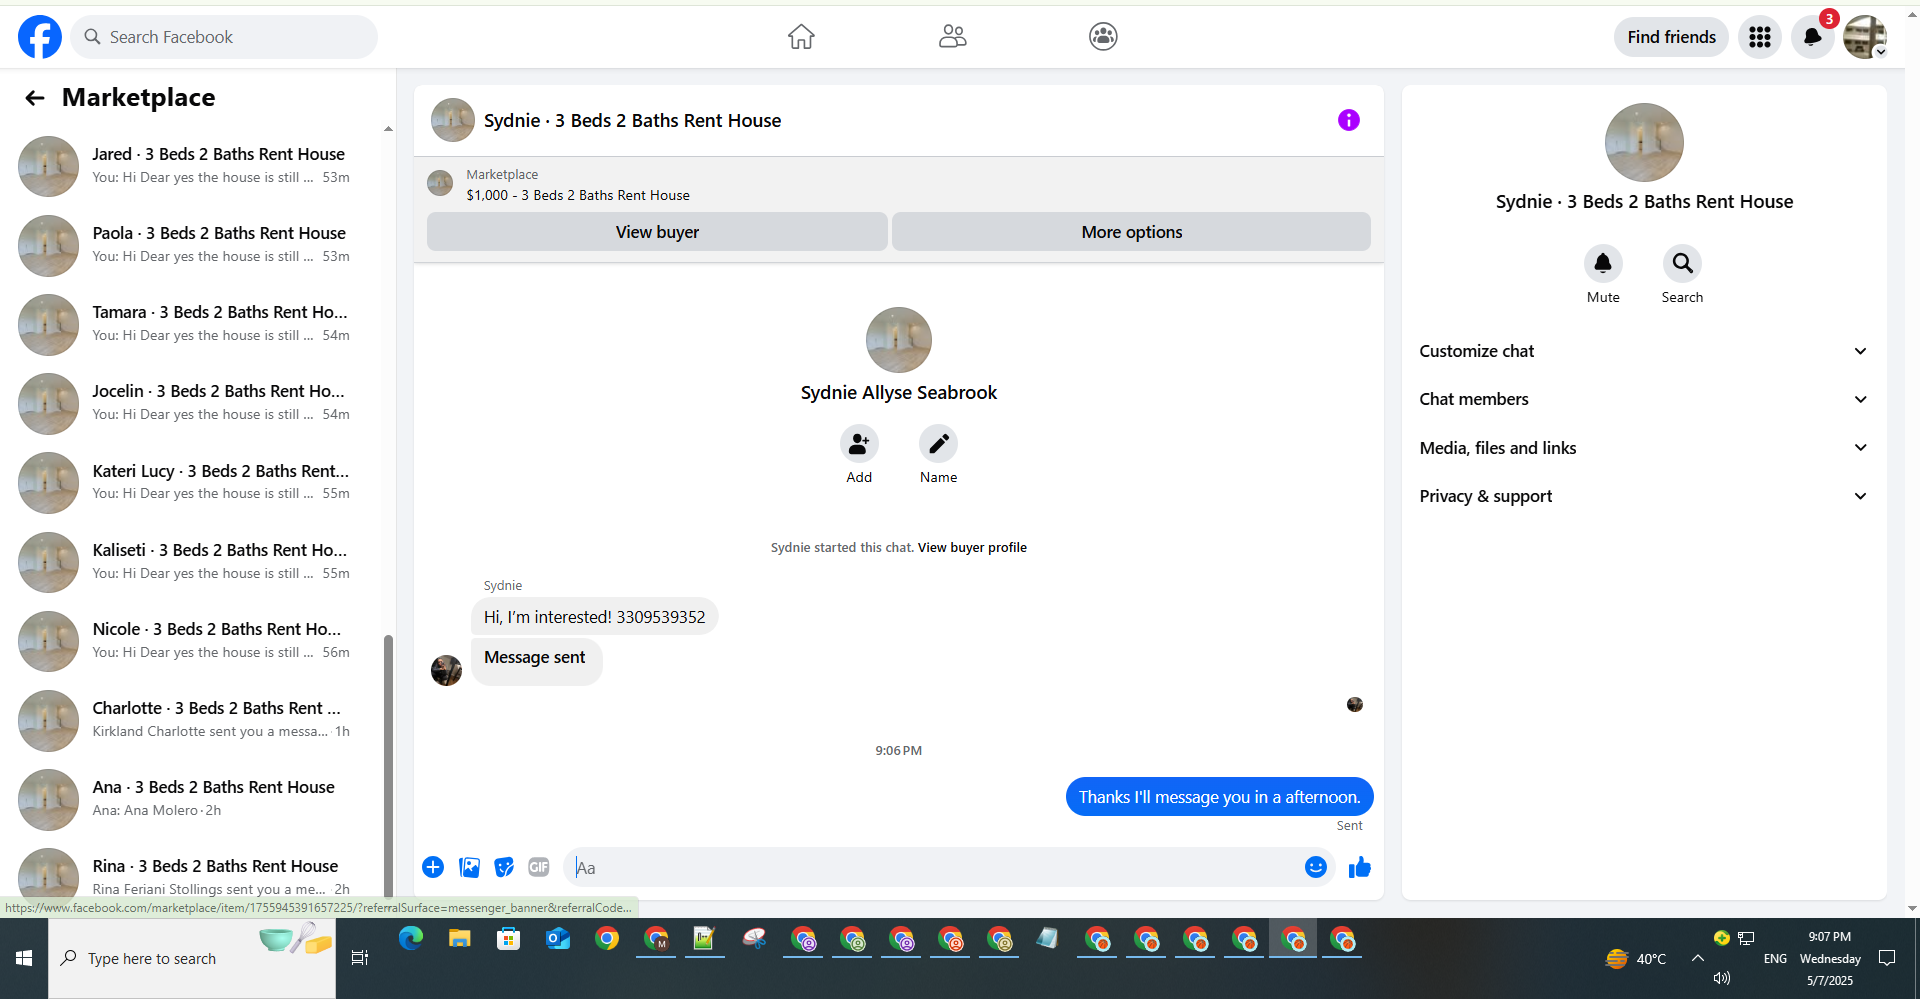Click the "Thanks I'll message you" bubble

pyautogui.click(x=1219, y=797)
